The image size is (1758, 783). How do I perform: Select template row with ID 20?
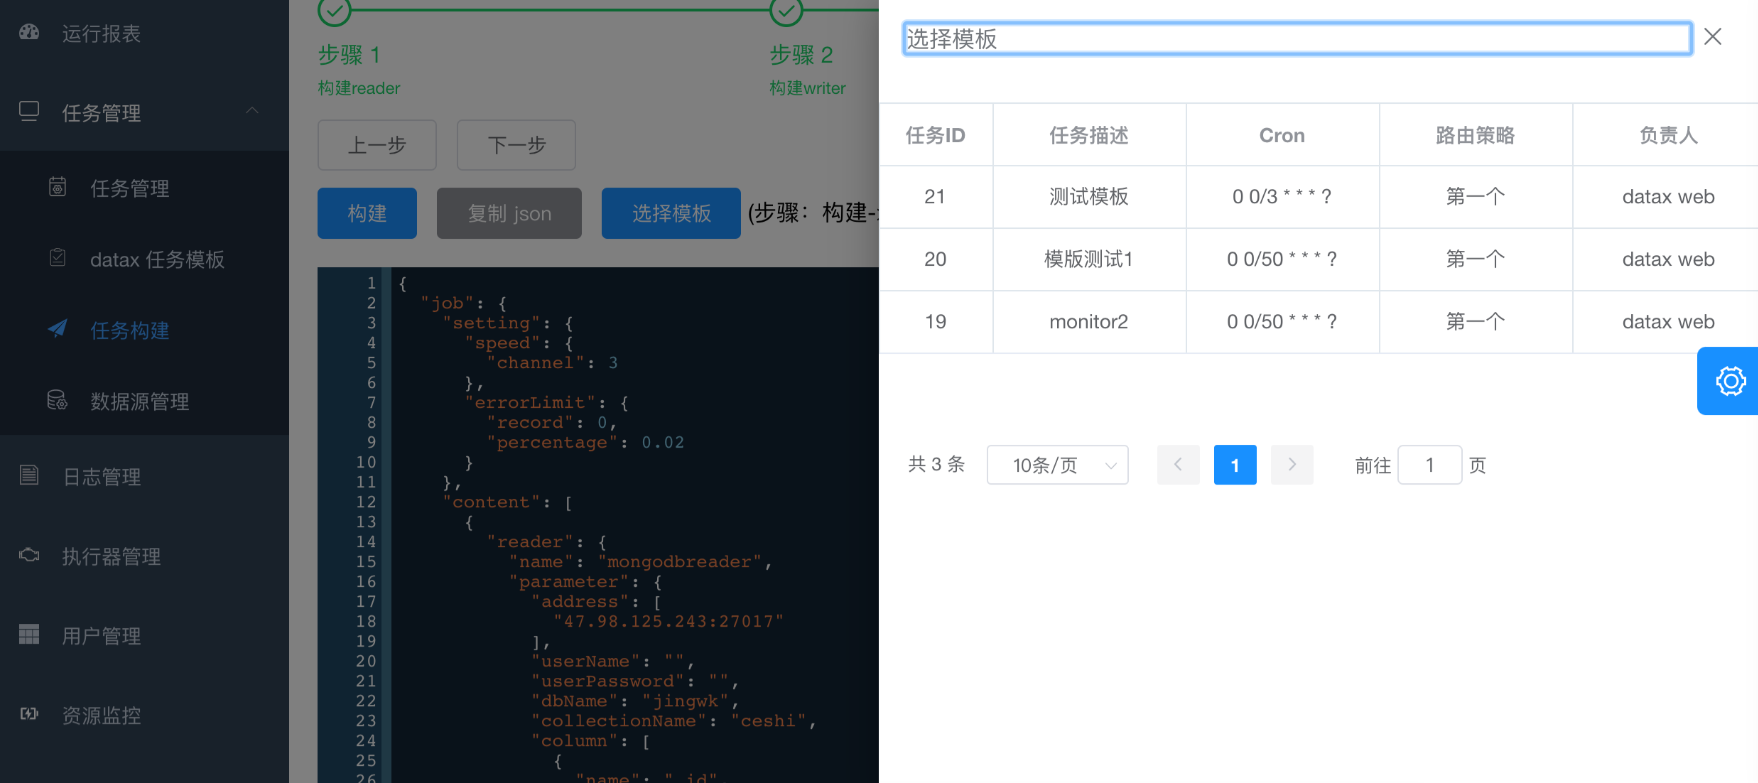click(x=1318, y=260)
